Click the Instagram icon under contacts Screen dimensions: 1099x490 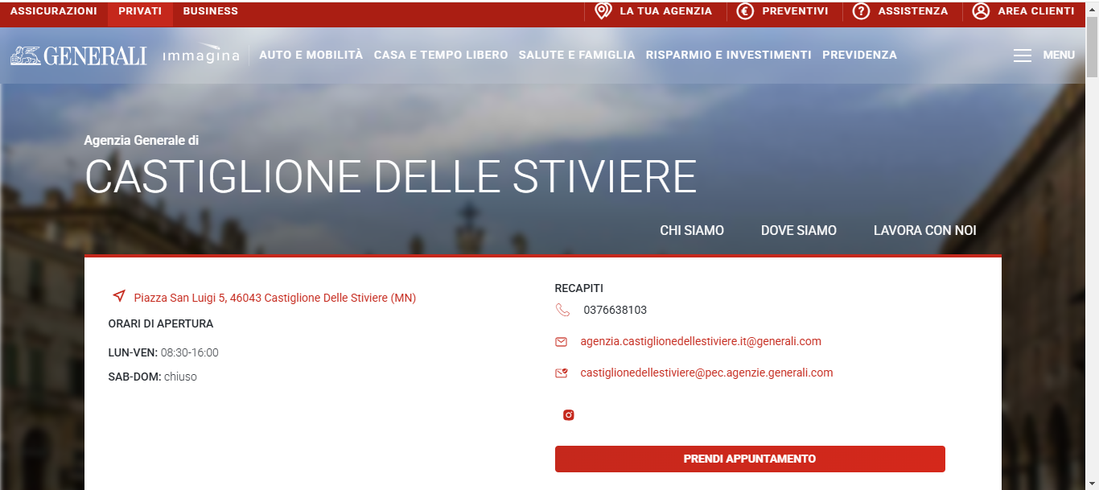(568, 415)
